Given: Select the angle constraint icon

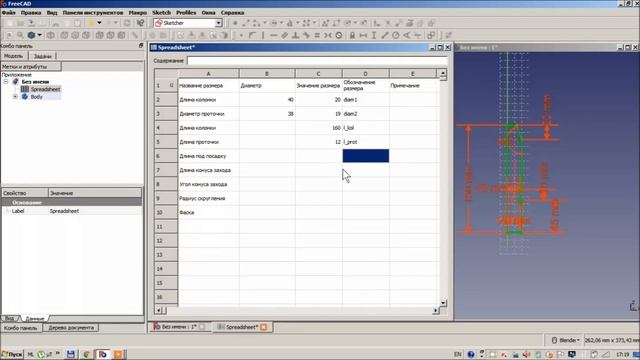Looking at the screenshot, I should pyautogui.click(x=407, y=36).
